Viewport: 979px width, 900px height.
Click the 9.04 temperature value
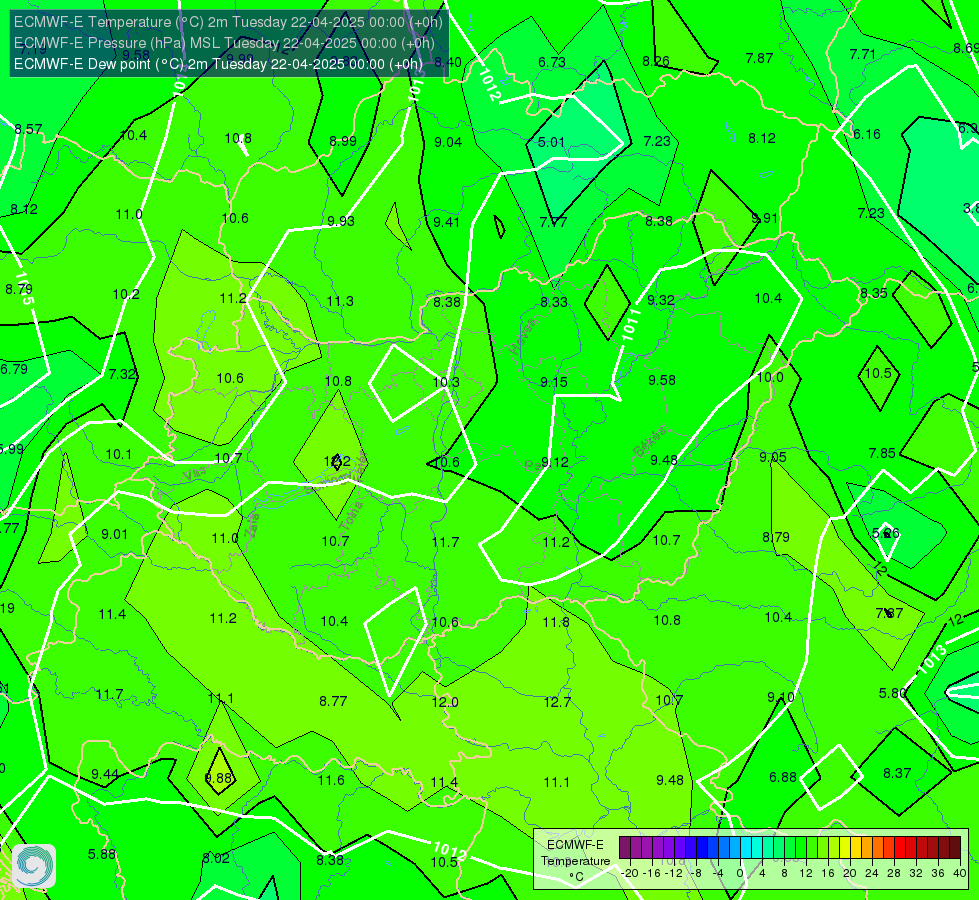point(448,142)
